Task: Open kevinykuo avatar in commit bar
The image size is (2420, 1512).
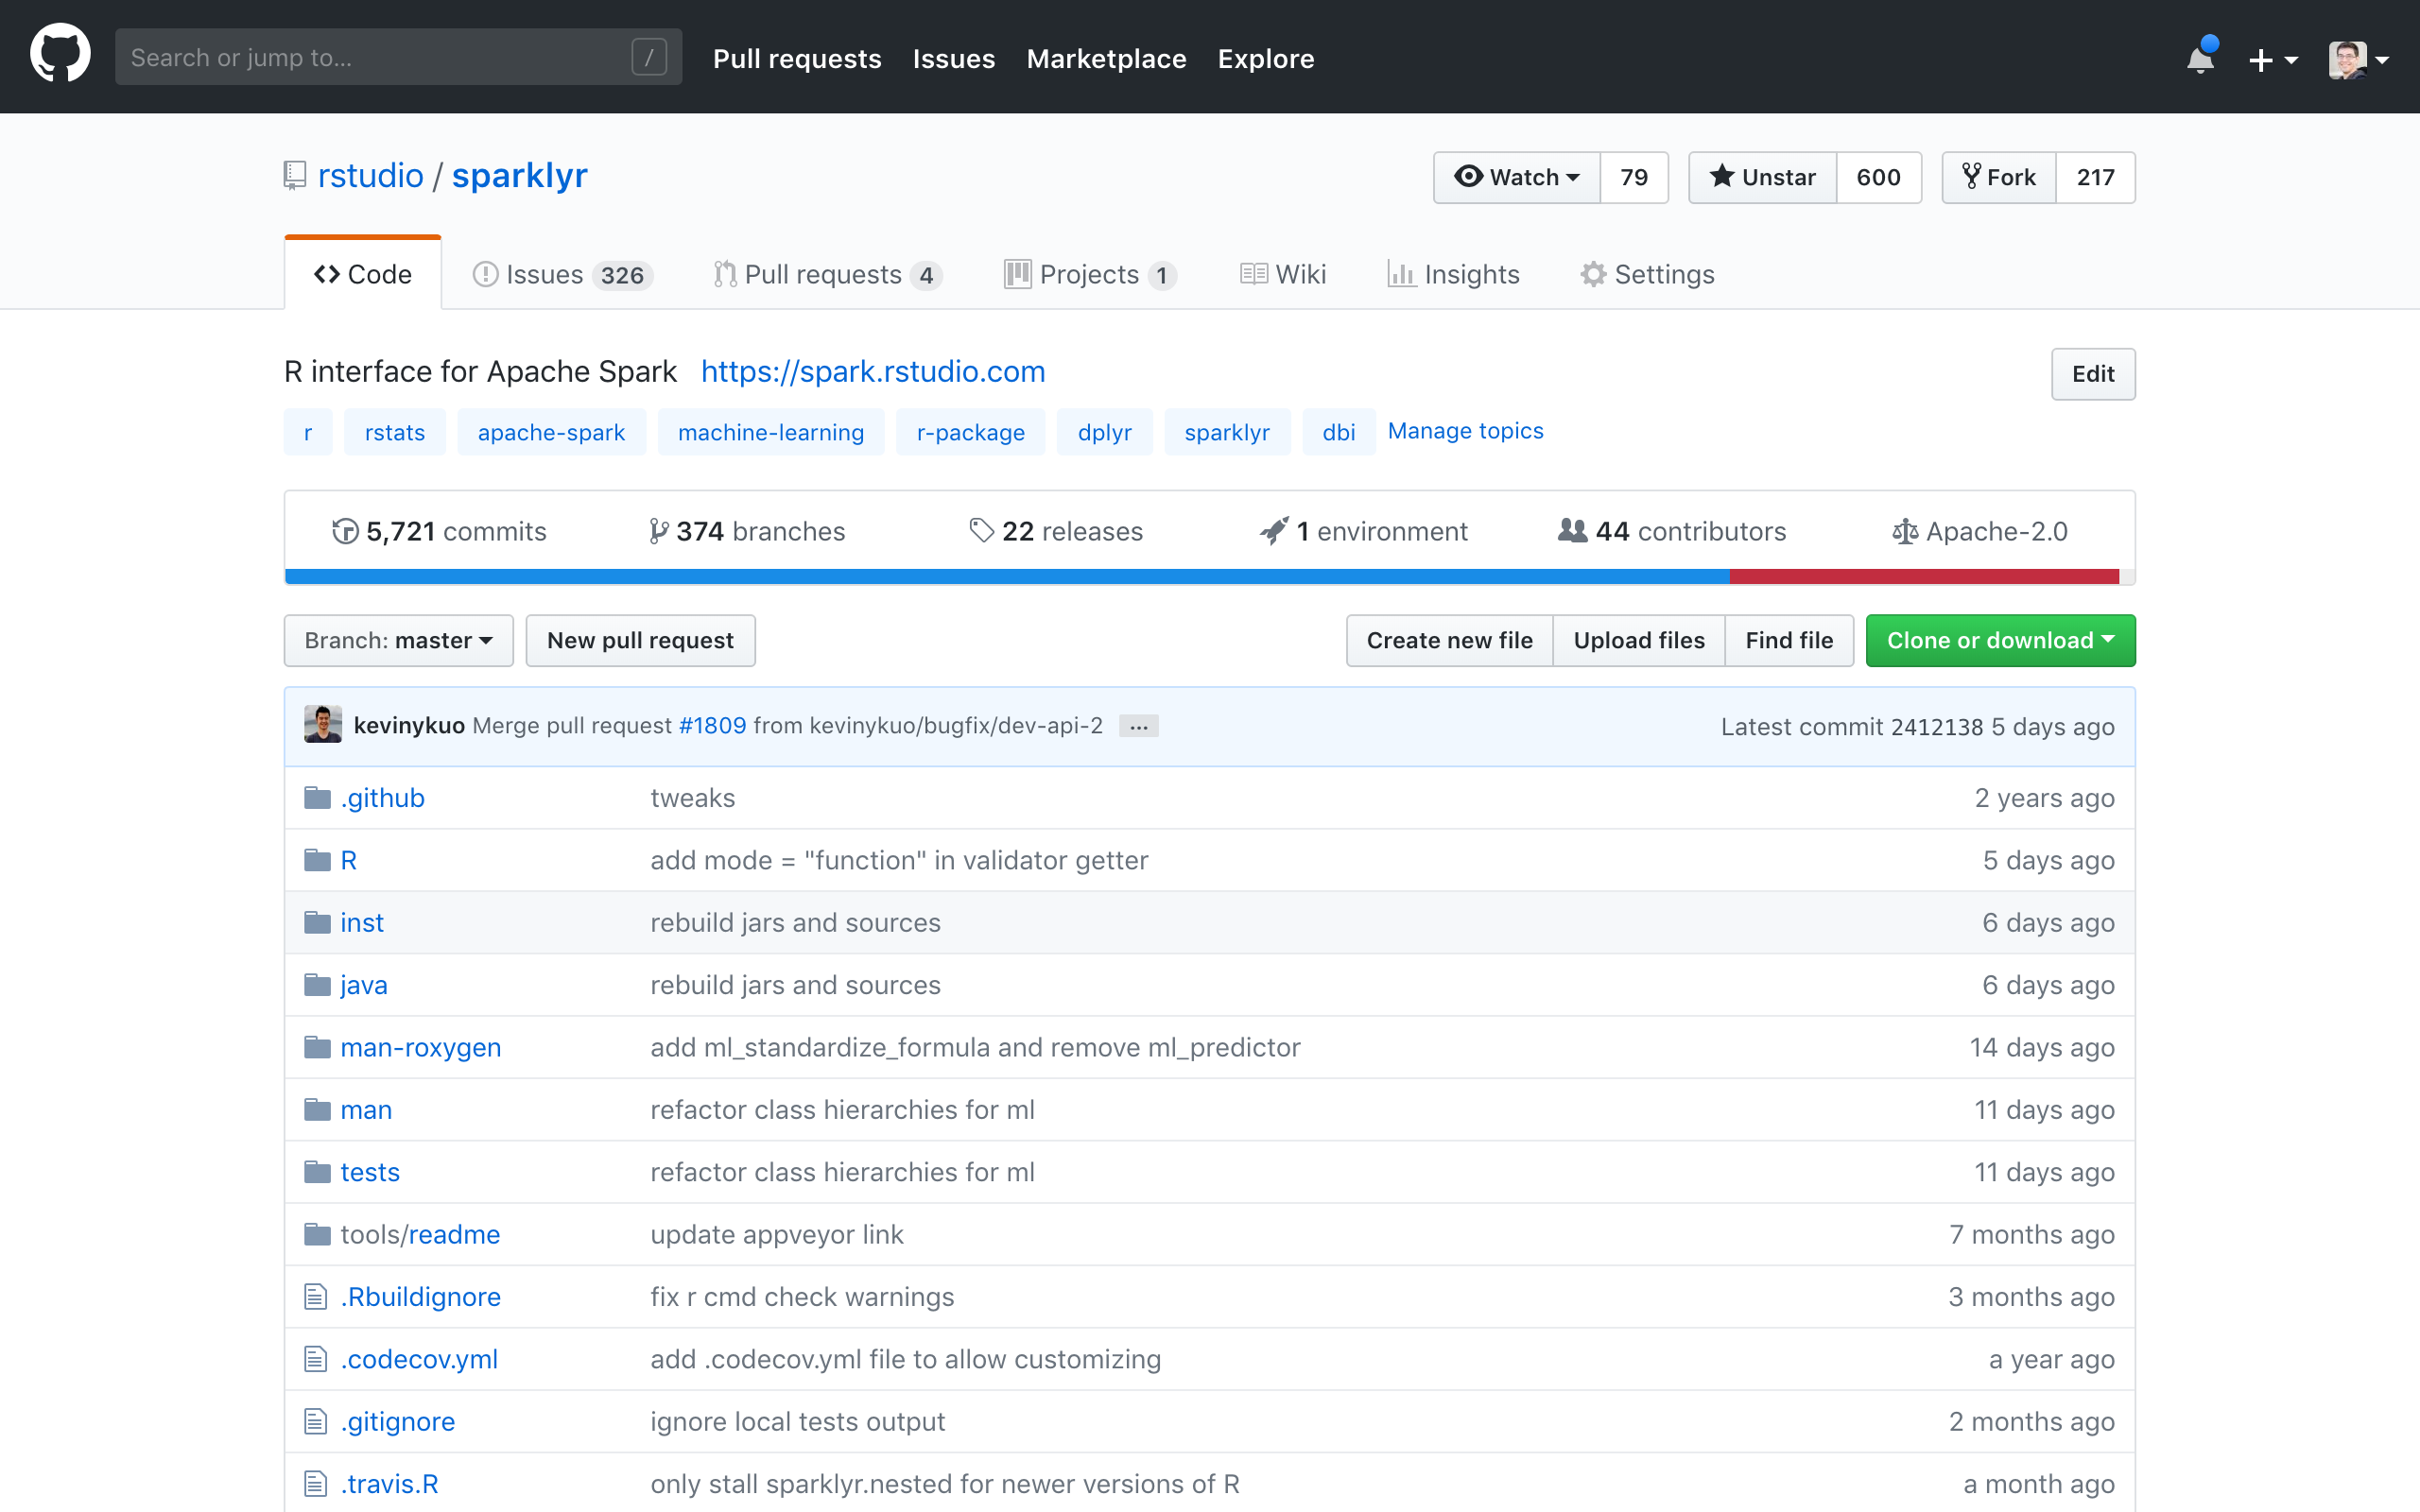Action: (x=323, y=725)
